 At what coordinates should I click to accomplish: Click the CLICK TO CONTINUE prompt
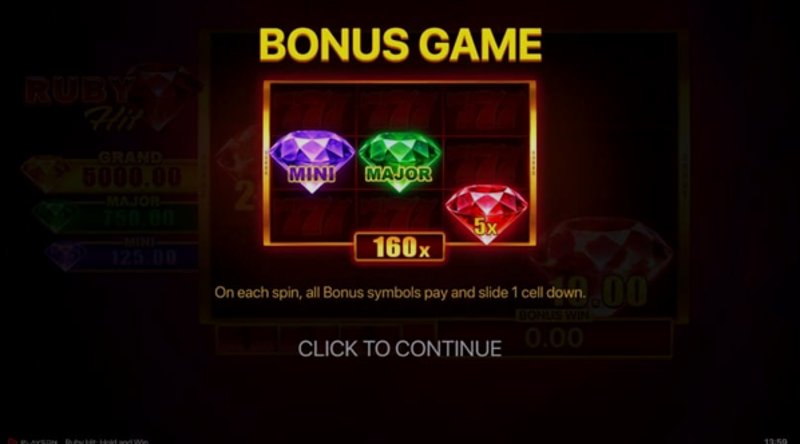pos(399,349)
